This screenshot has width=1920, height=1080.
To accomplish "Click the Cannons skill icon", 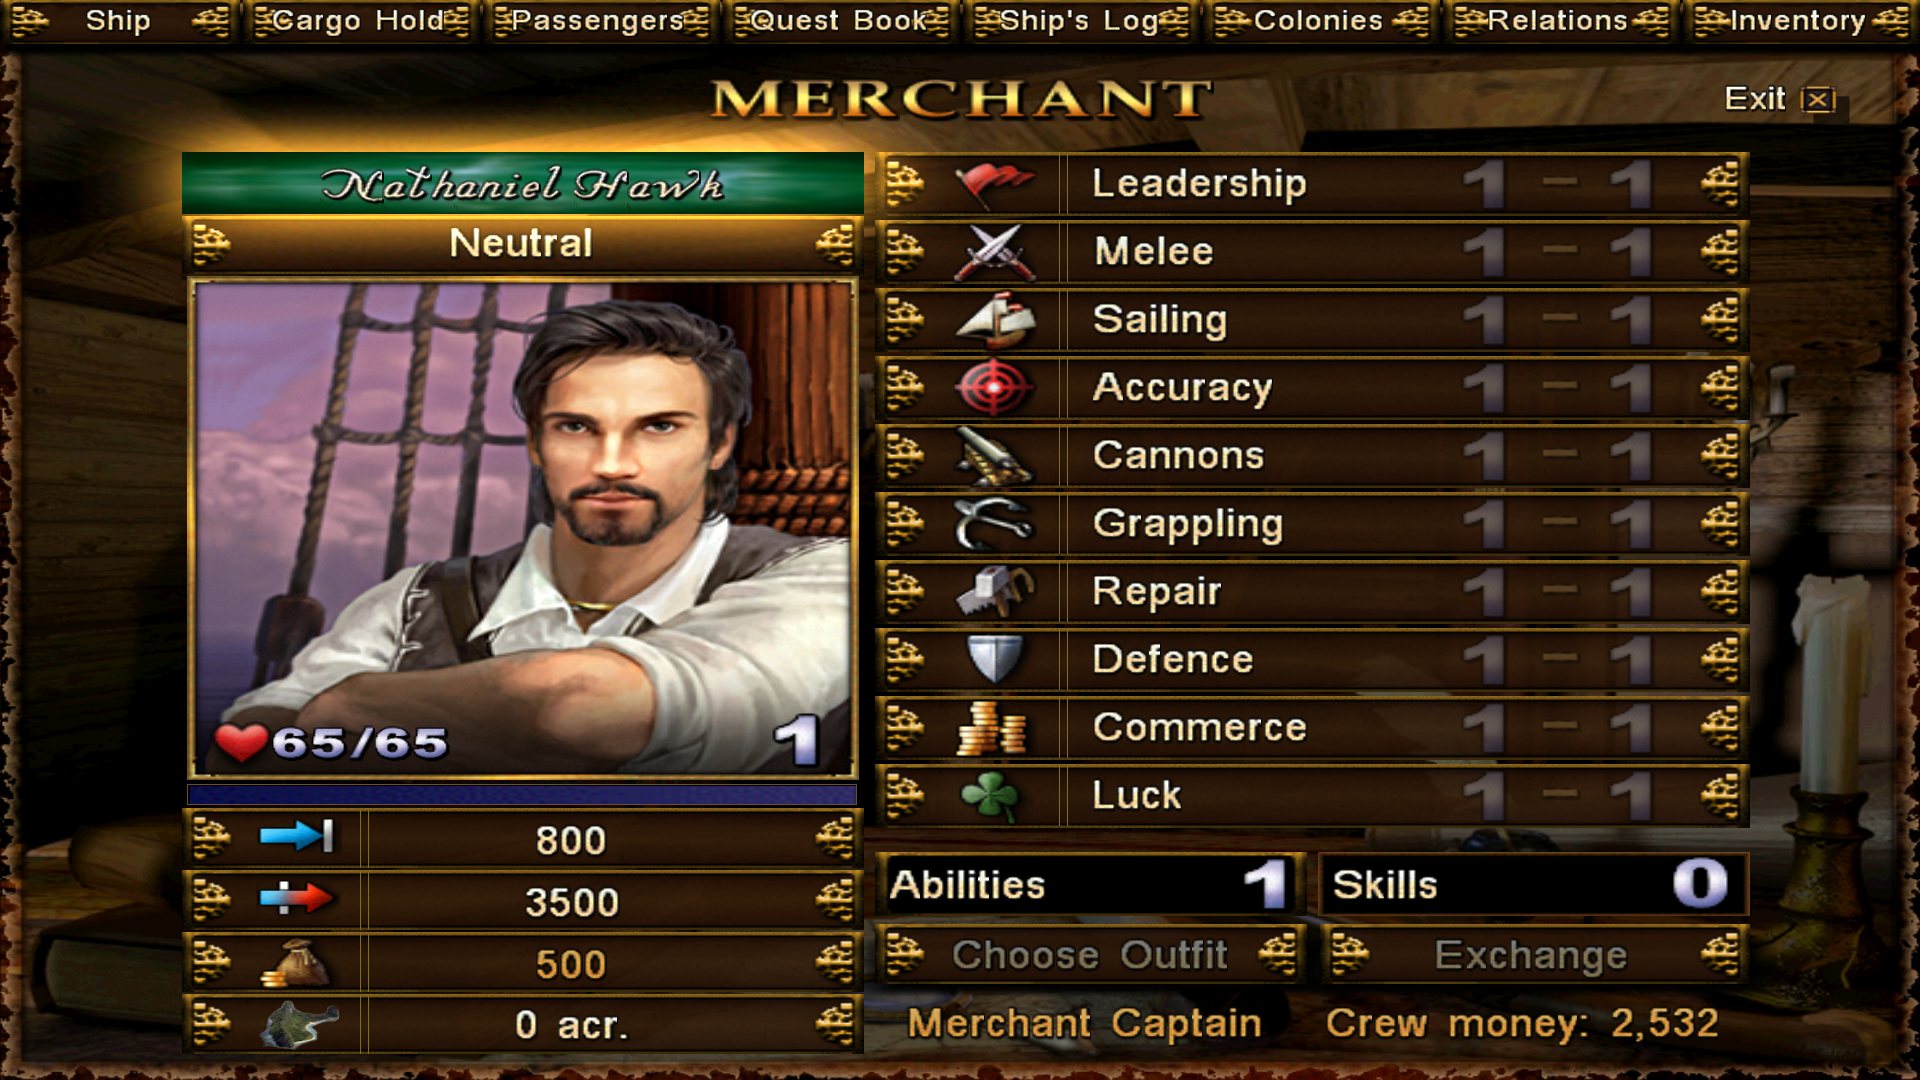I will coord(993,456).
